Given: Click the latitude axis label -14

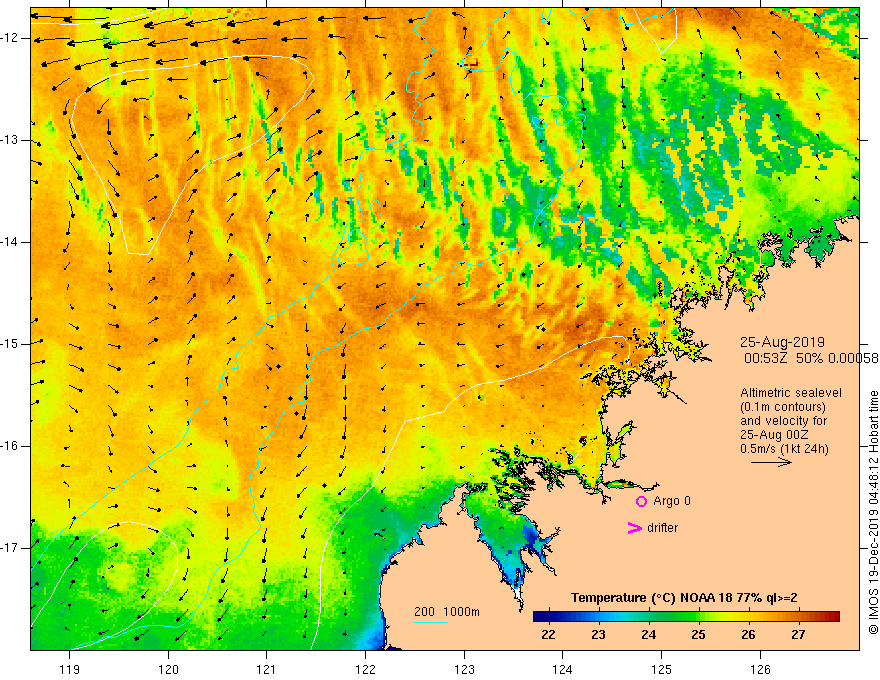Looking at the screenshot, I should [11, 242].
